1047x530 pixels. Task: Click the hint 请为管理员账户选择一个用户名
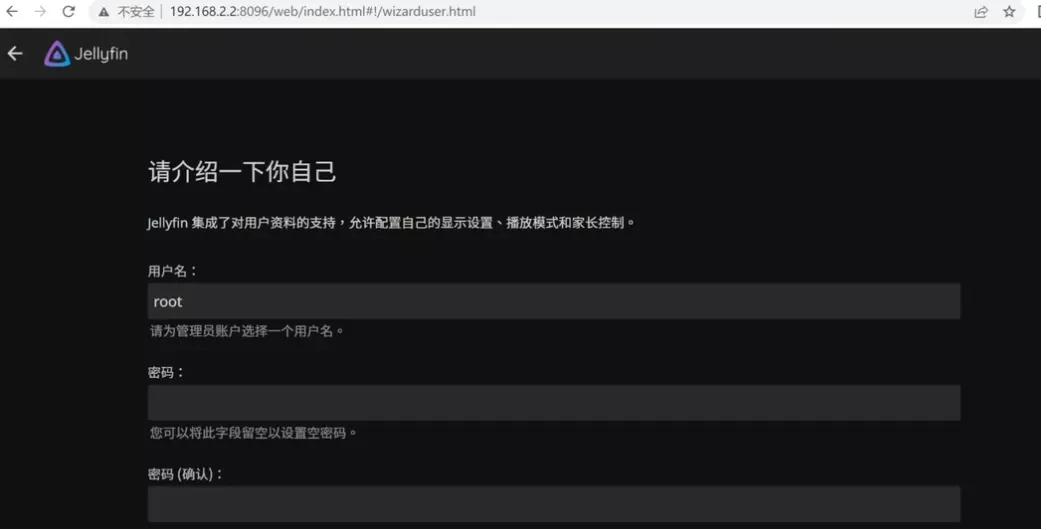(246, 330)
